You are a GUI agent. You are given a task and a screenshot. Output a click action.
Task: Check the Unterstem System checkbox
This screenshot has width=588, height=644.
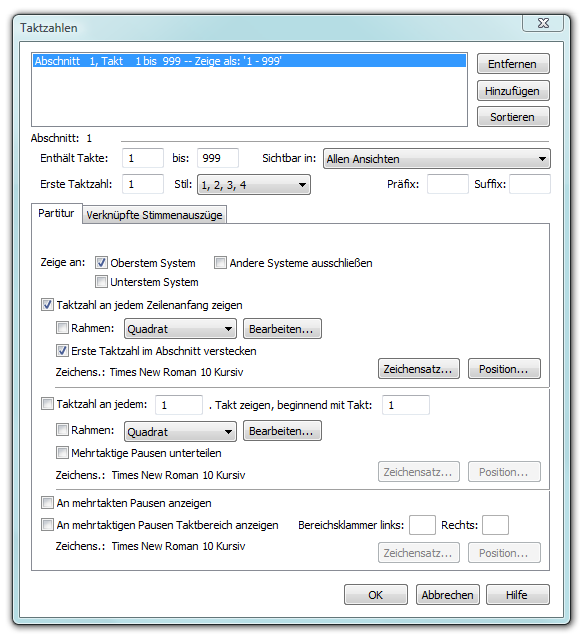(x=101, y=282)
